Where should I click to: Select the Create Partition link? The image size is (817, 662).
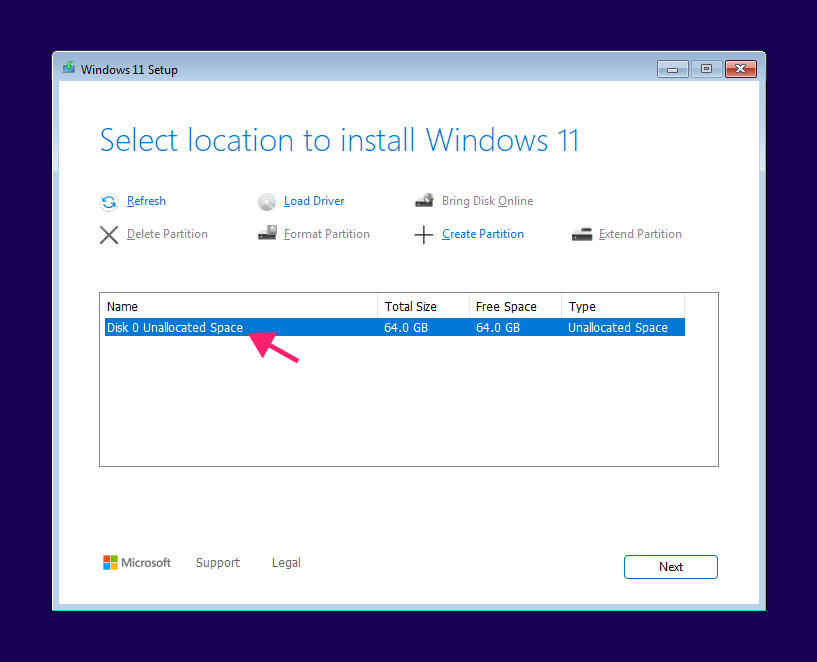[x=483, y=234]
